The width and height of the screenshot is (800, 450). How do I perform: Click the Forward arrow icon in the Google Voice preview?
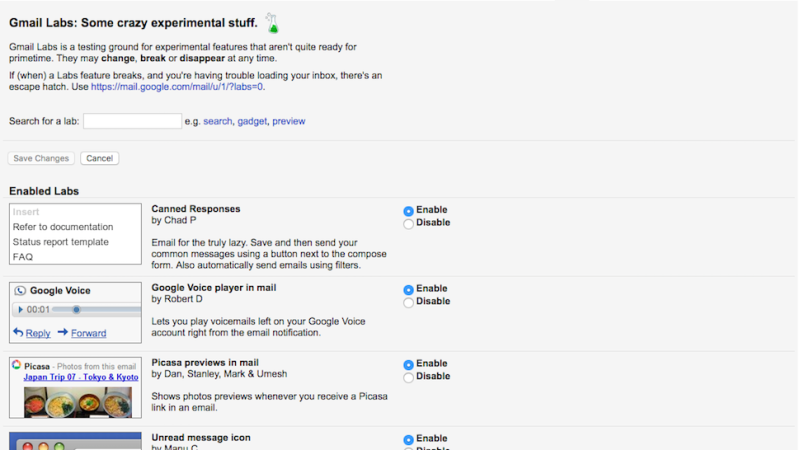[63, 332]
